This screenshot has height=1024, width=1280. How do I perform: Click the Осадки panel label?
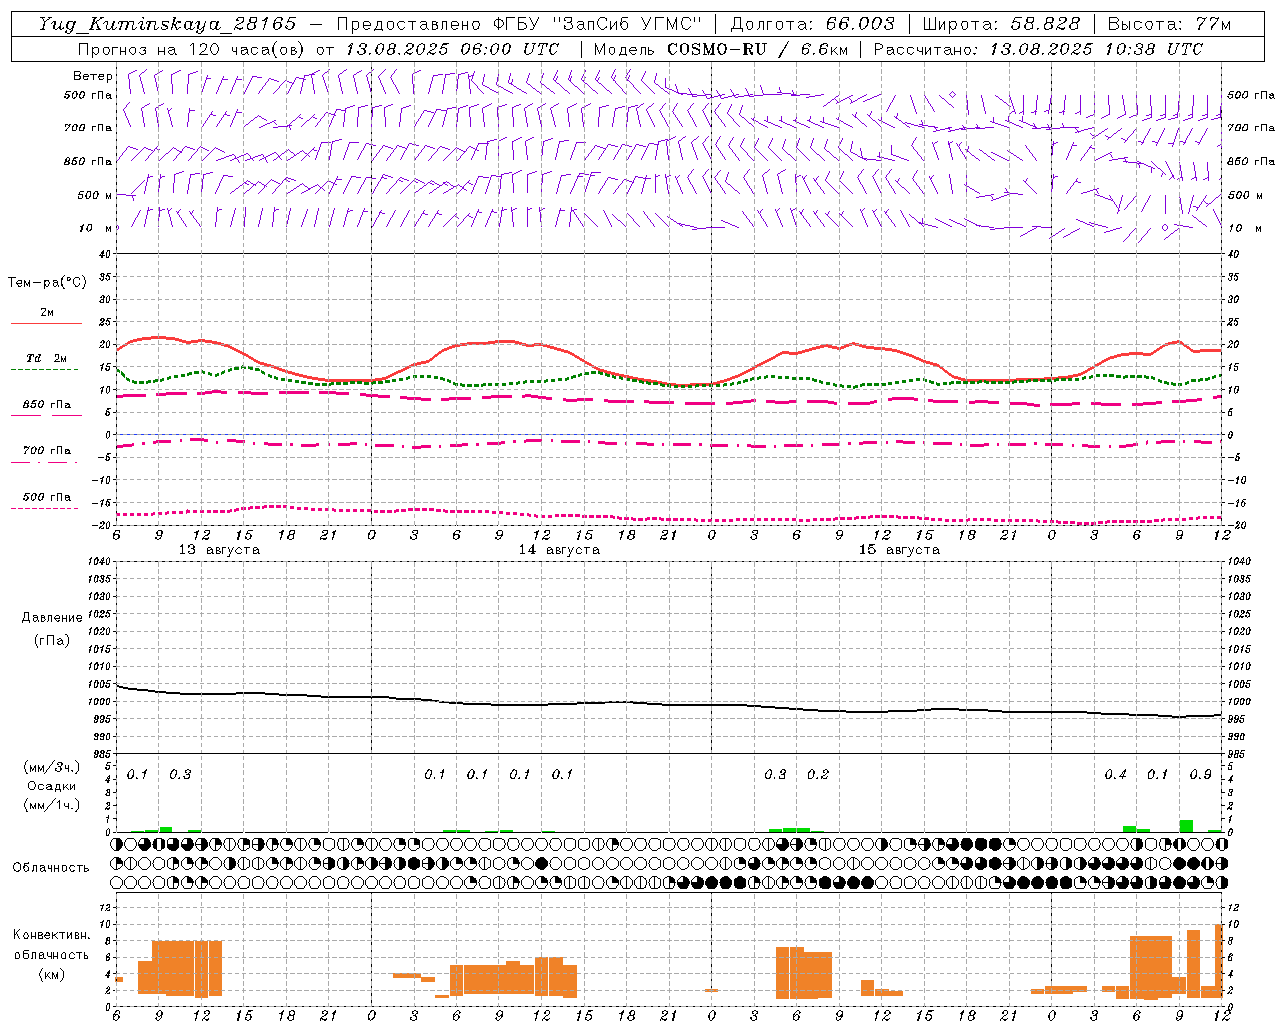(52, 786)
